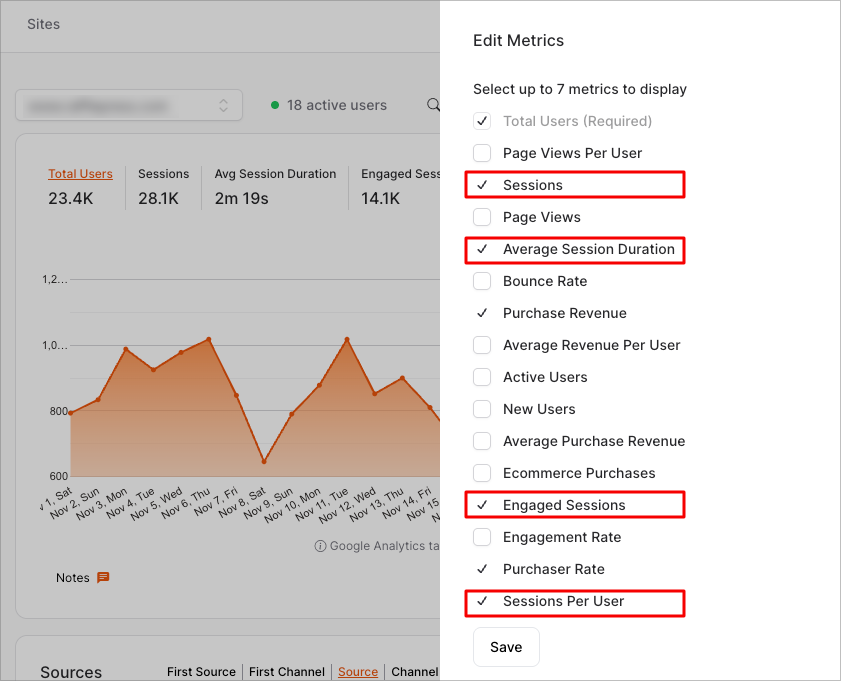Enable the Active Users metric
The image size is (841, 681).
tap(482, 377)
